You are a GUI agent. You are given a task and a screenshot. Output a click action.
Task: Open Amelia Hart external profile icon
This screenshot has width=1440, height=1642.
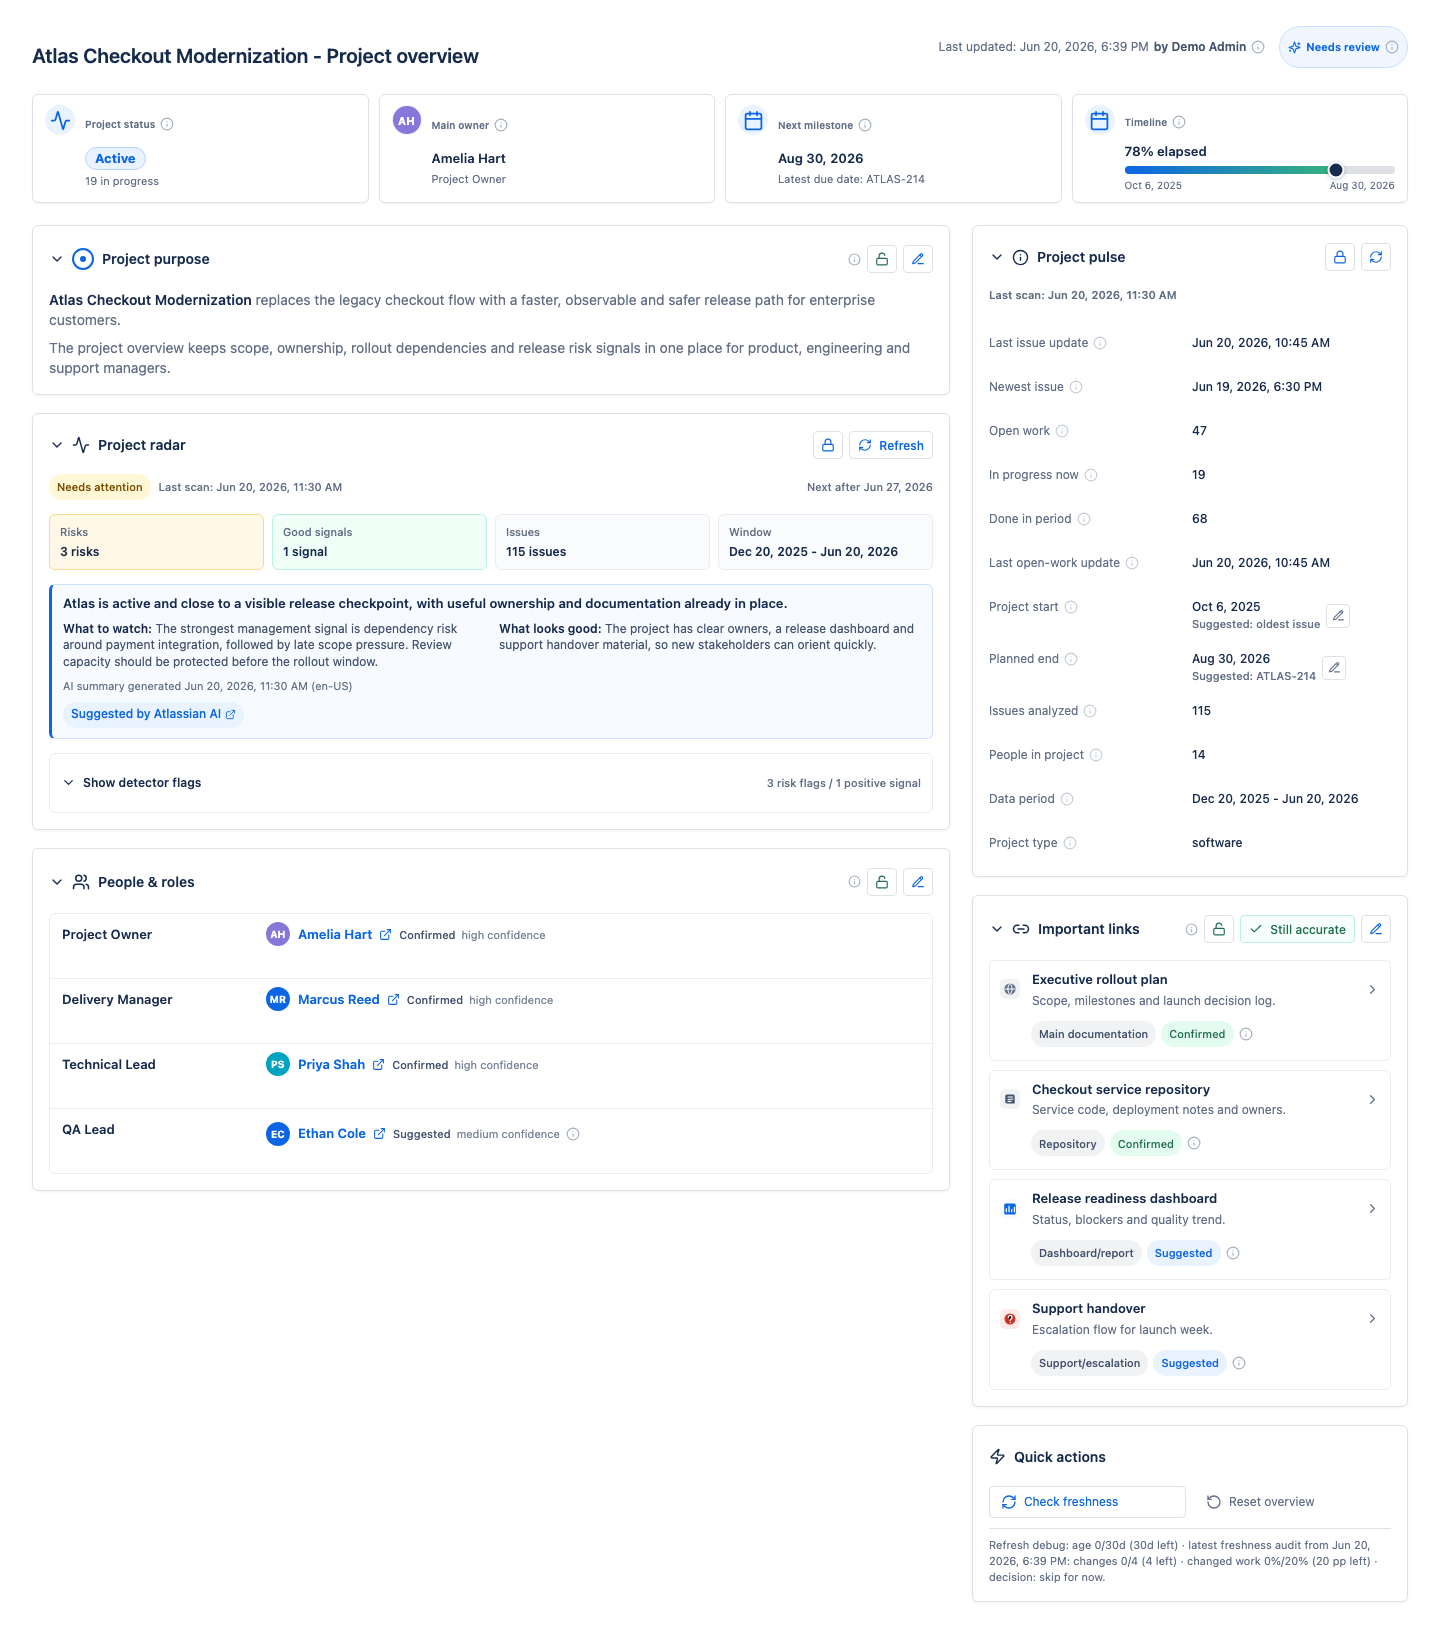tap(385, 935)
